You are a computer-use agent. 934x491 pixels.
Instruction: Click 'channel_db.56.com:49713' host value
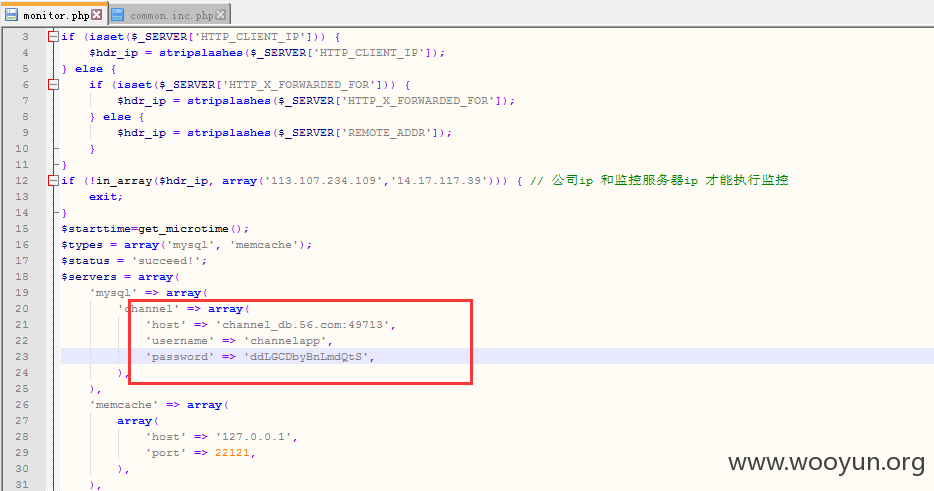tap(303, 325)
